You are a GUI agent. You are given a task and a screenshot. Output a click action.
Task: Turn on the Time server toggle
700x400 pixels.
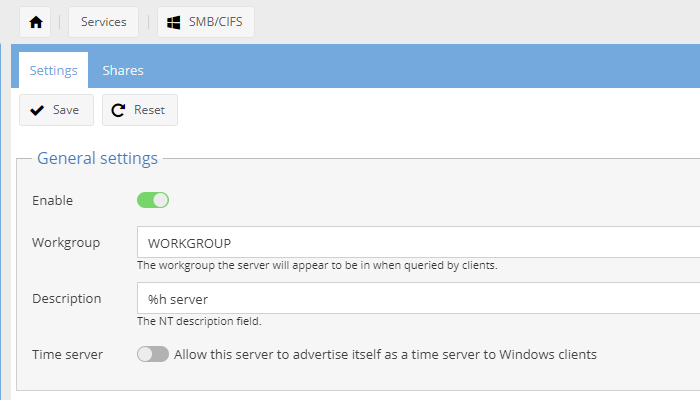tap(153, 354)
